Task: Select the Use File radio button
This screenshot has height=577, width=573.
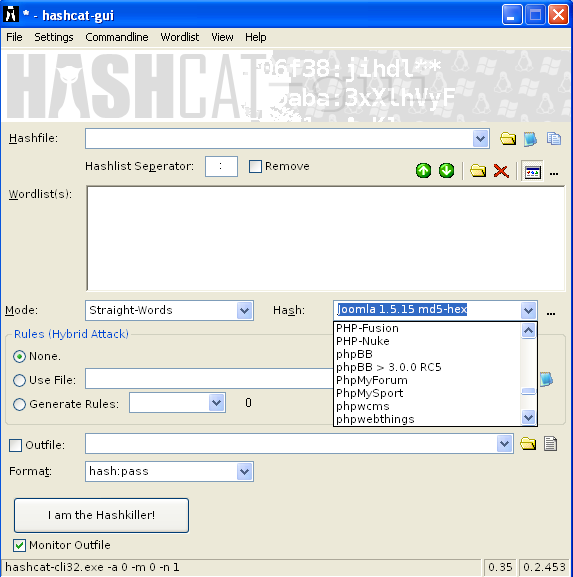Action: click(19, 380)
